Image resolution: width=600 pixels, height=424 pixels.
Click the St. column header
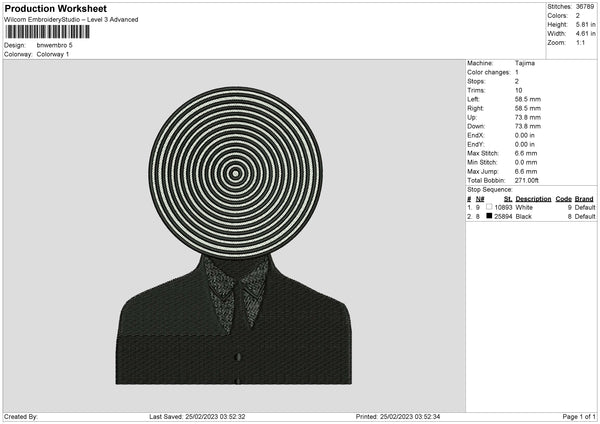pyautogui.click(x=508, y=199)
